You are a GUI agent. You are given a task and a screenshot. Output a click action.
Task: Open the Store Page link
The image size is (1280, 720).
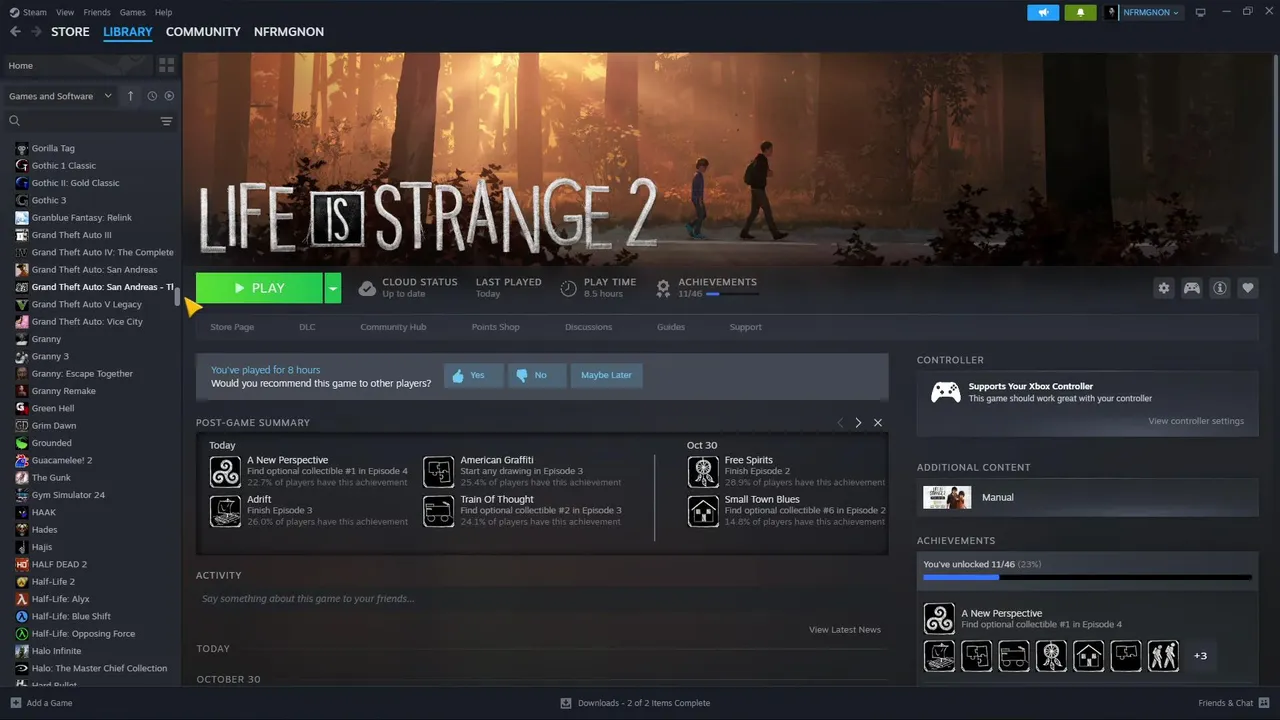click(232, 327)
